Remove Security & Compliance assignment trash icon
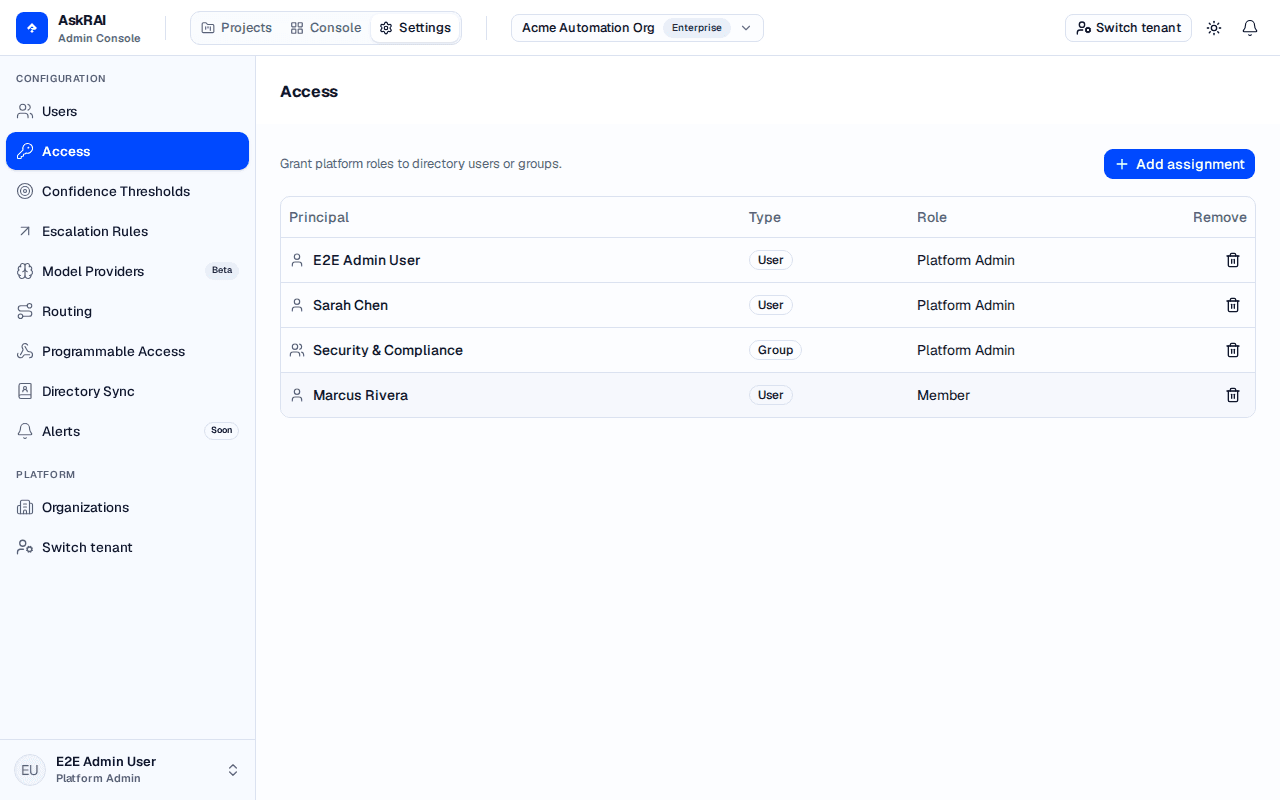 (x=1233, y=350)
